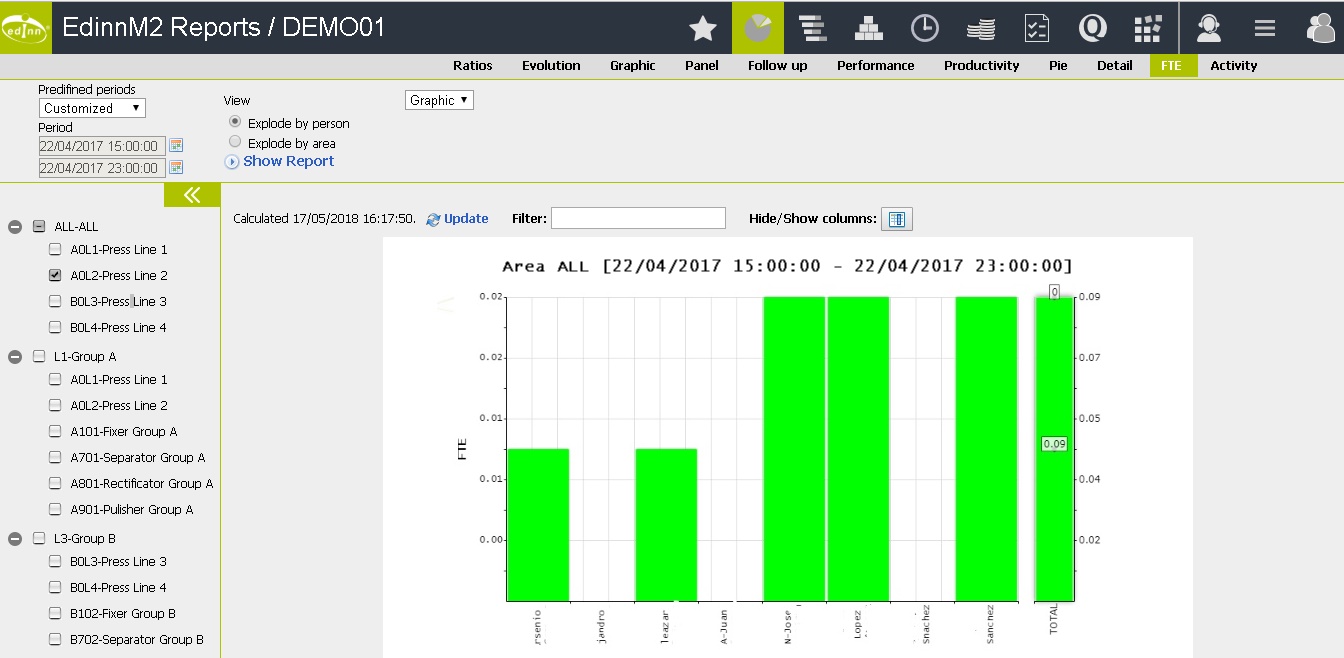The height and width of the screenshot is (658, 1344).
Task: Switch to the Graphic tab
Action: coord(633,65)
